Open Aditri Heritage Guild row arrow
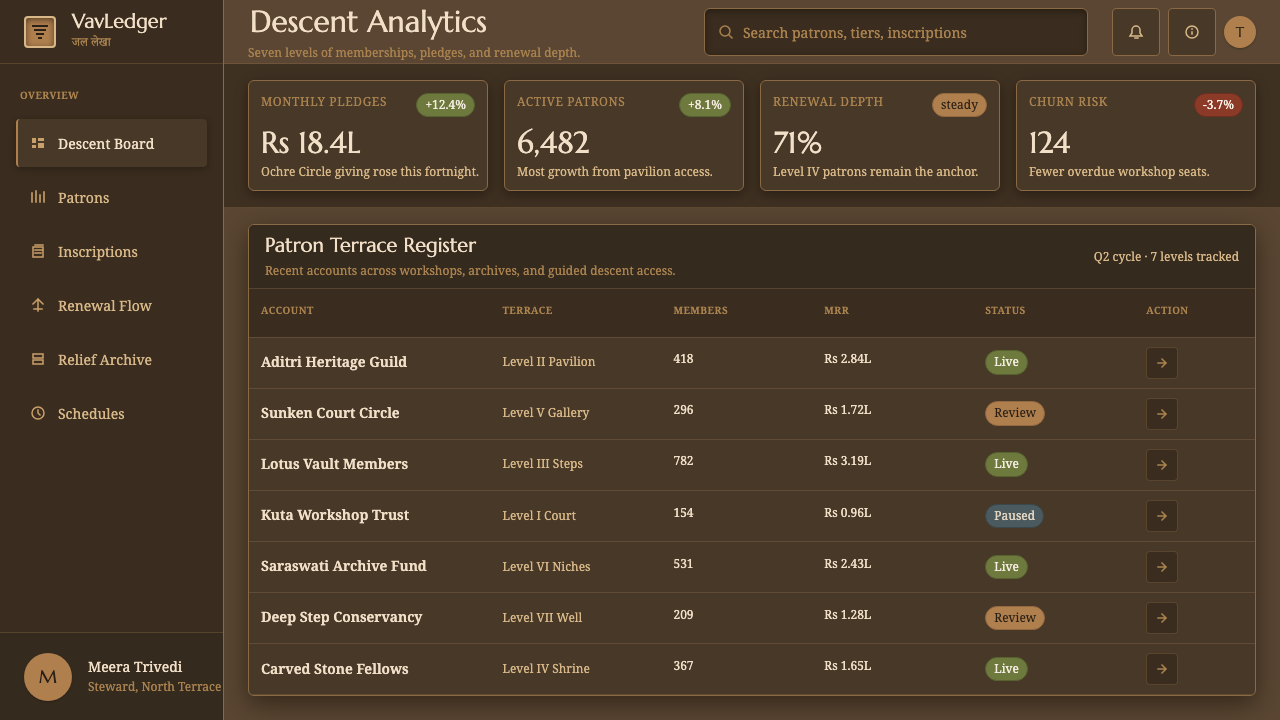 click(1162, 363)
